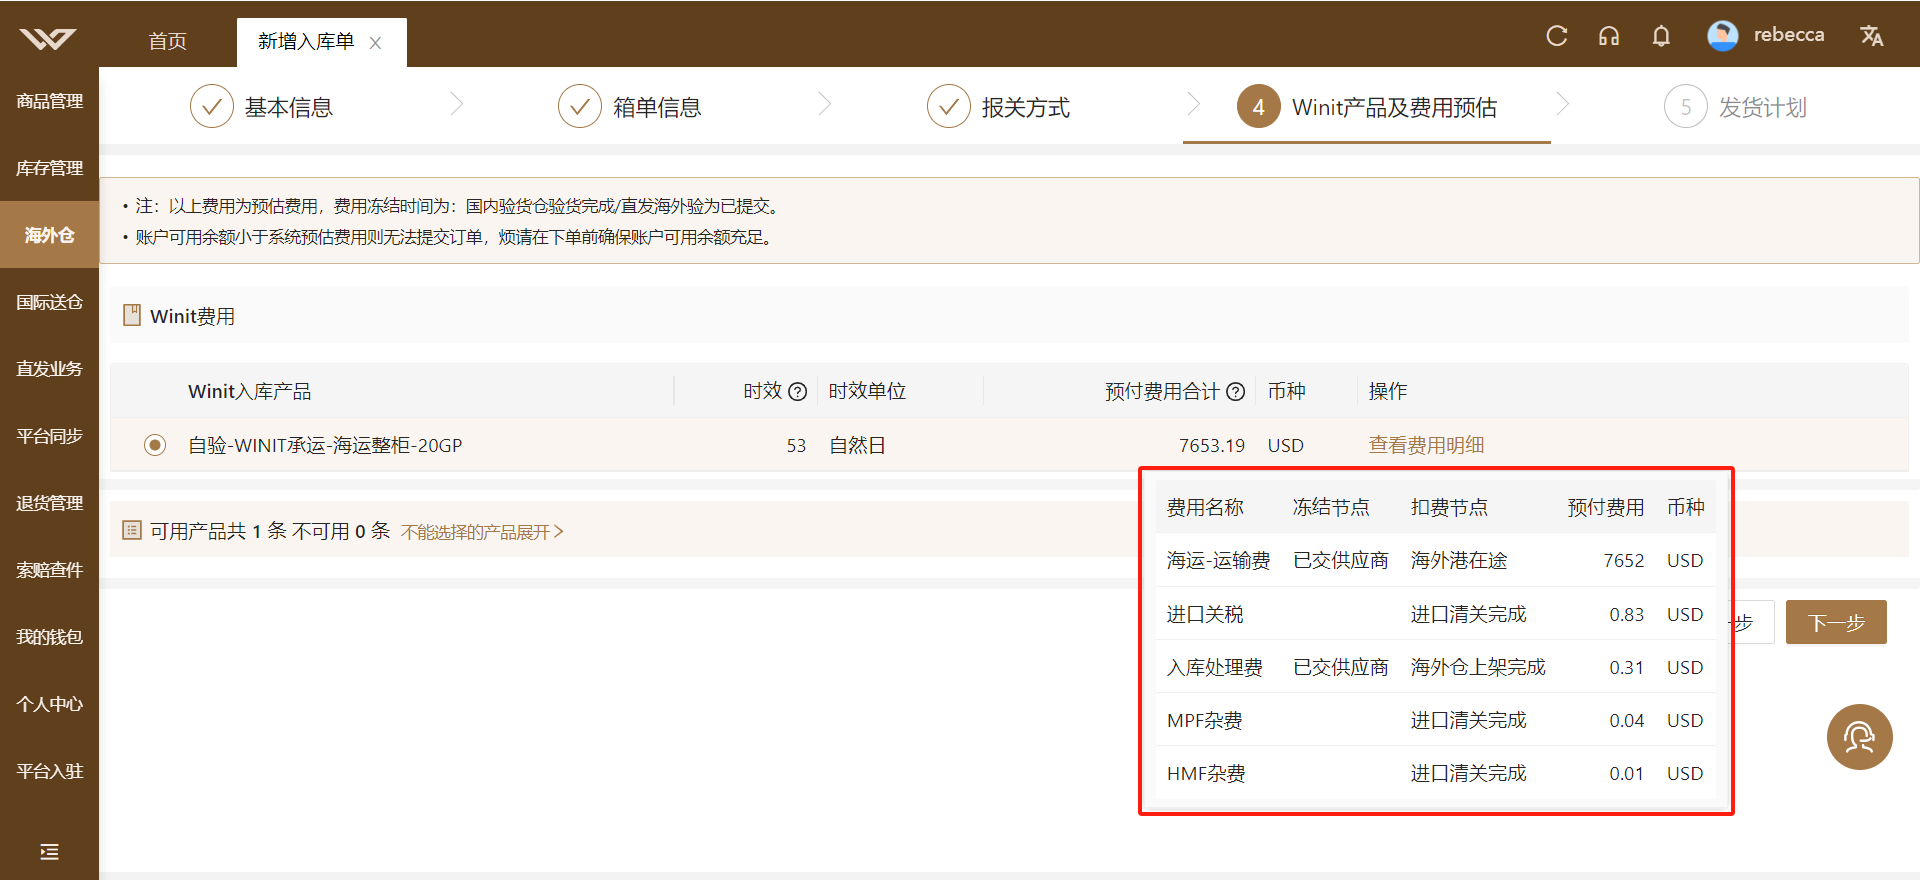Viewport: 1920px width, 880px height.
Task: Open 海外仓 in the sidebar
Action: coord(49,235)
